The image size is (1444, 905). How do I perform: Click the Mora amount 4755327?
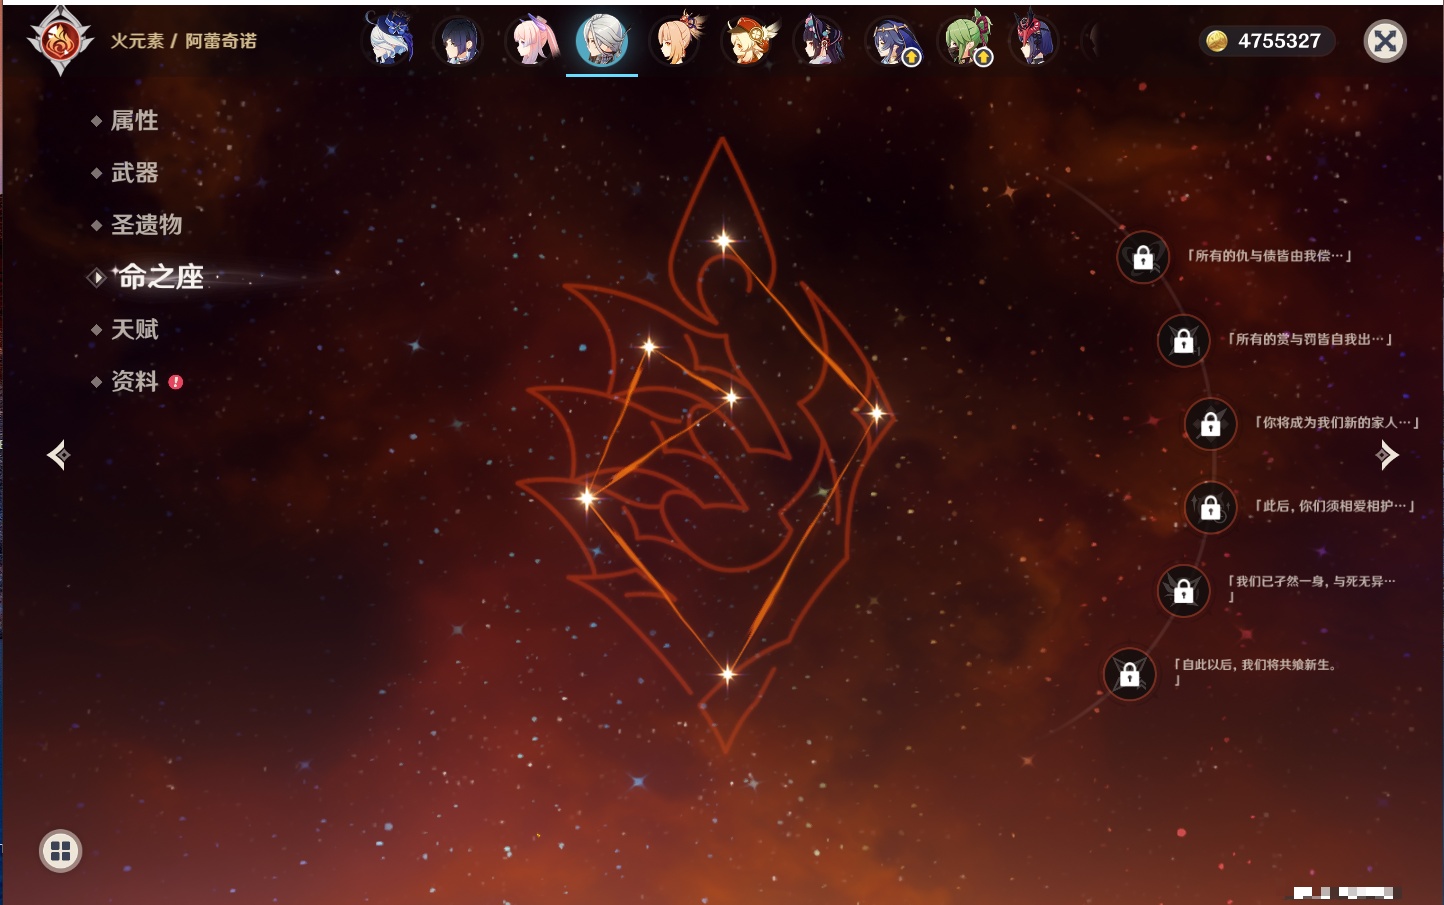pyautogui.click(x=1279, y=41)
